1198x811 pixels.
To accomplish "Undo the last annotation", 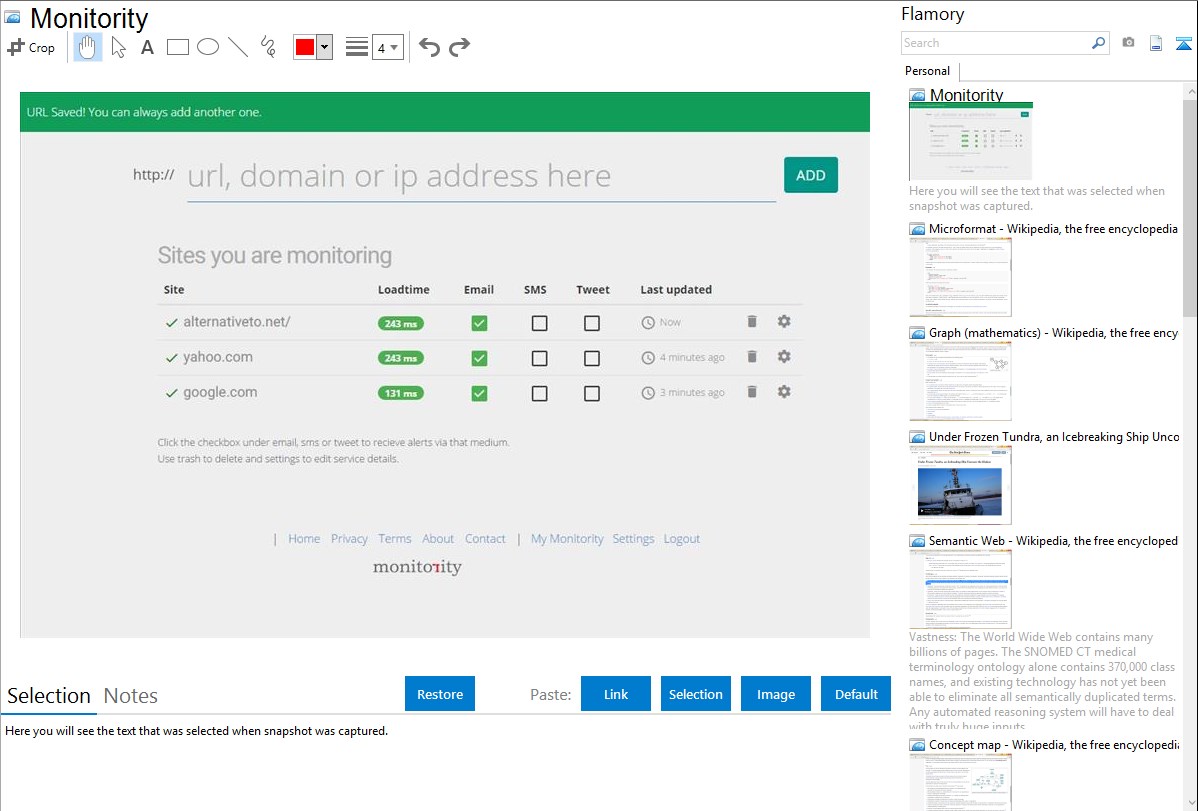I will click(x=429, y=47).
